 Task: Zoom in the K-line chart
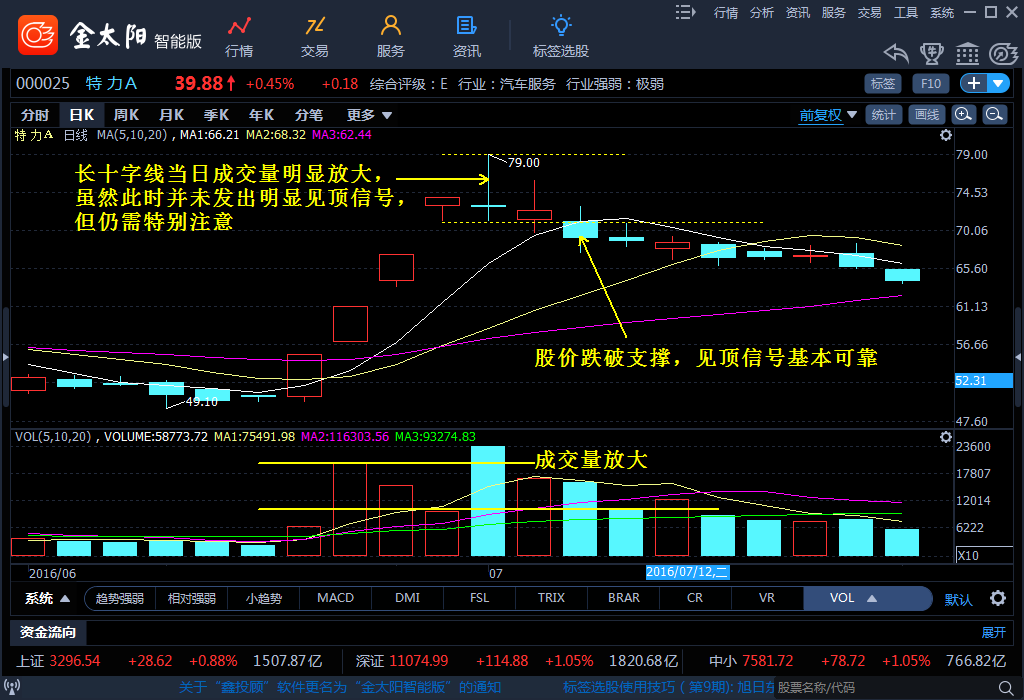964,115
